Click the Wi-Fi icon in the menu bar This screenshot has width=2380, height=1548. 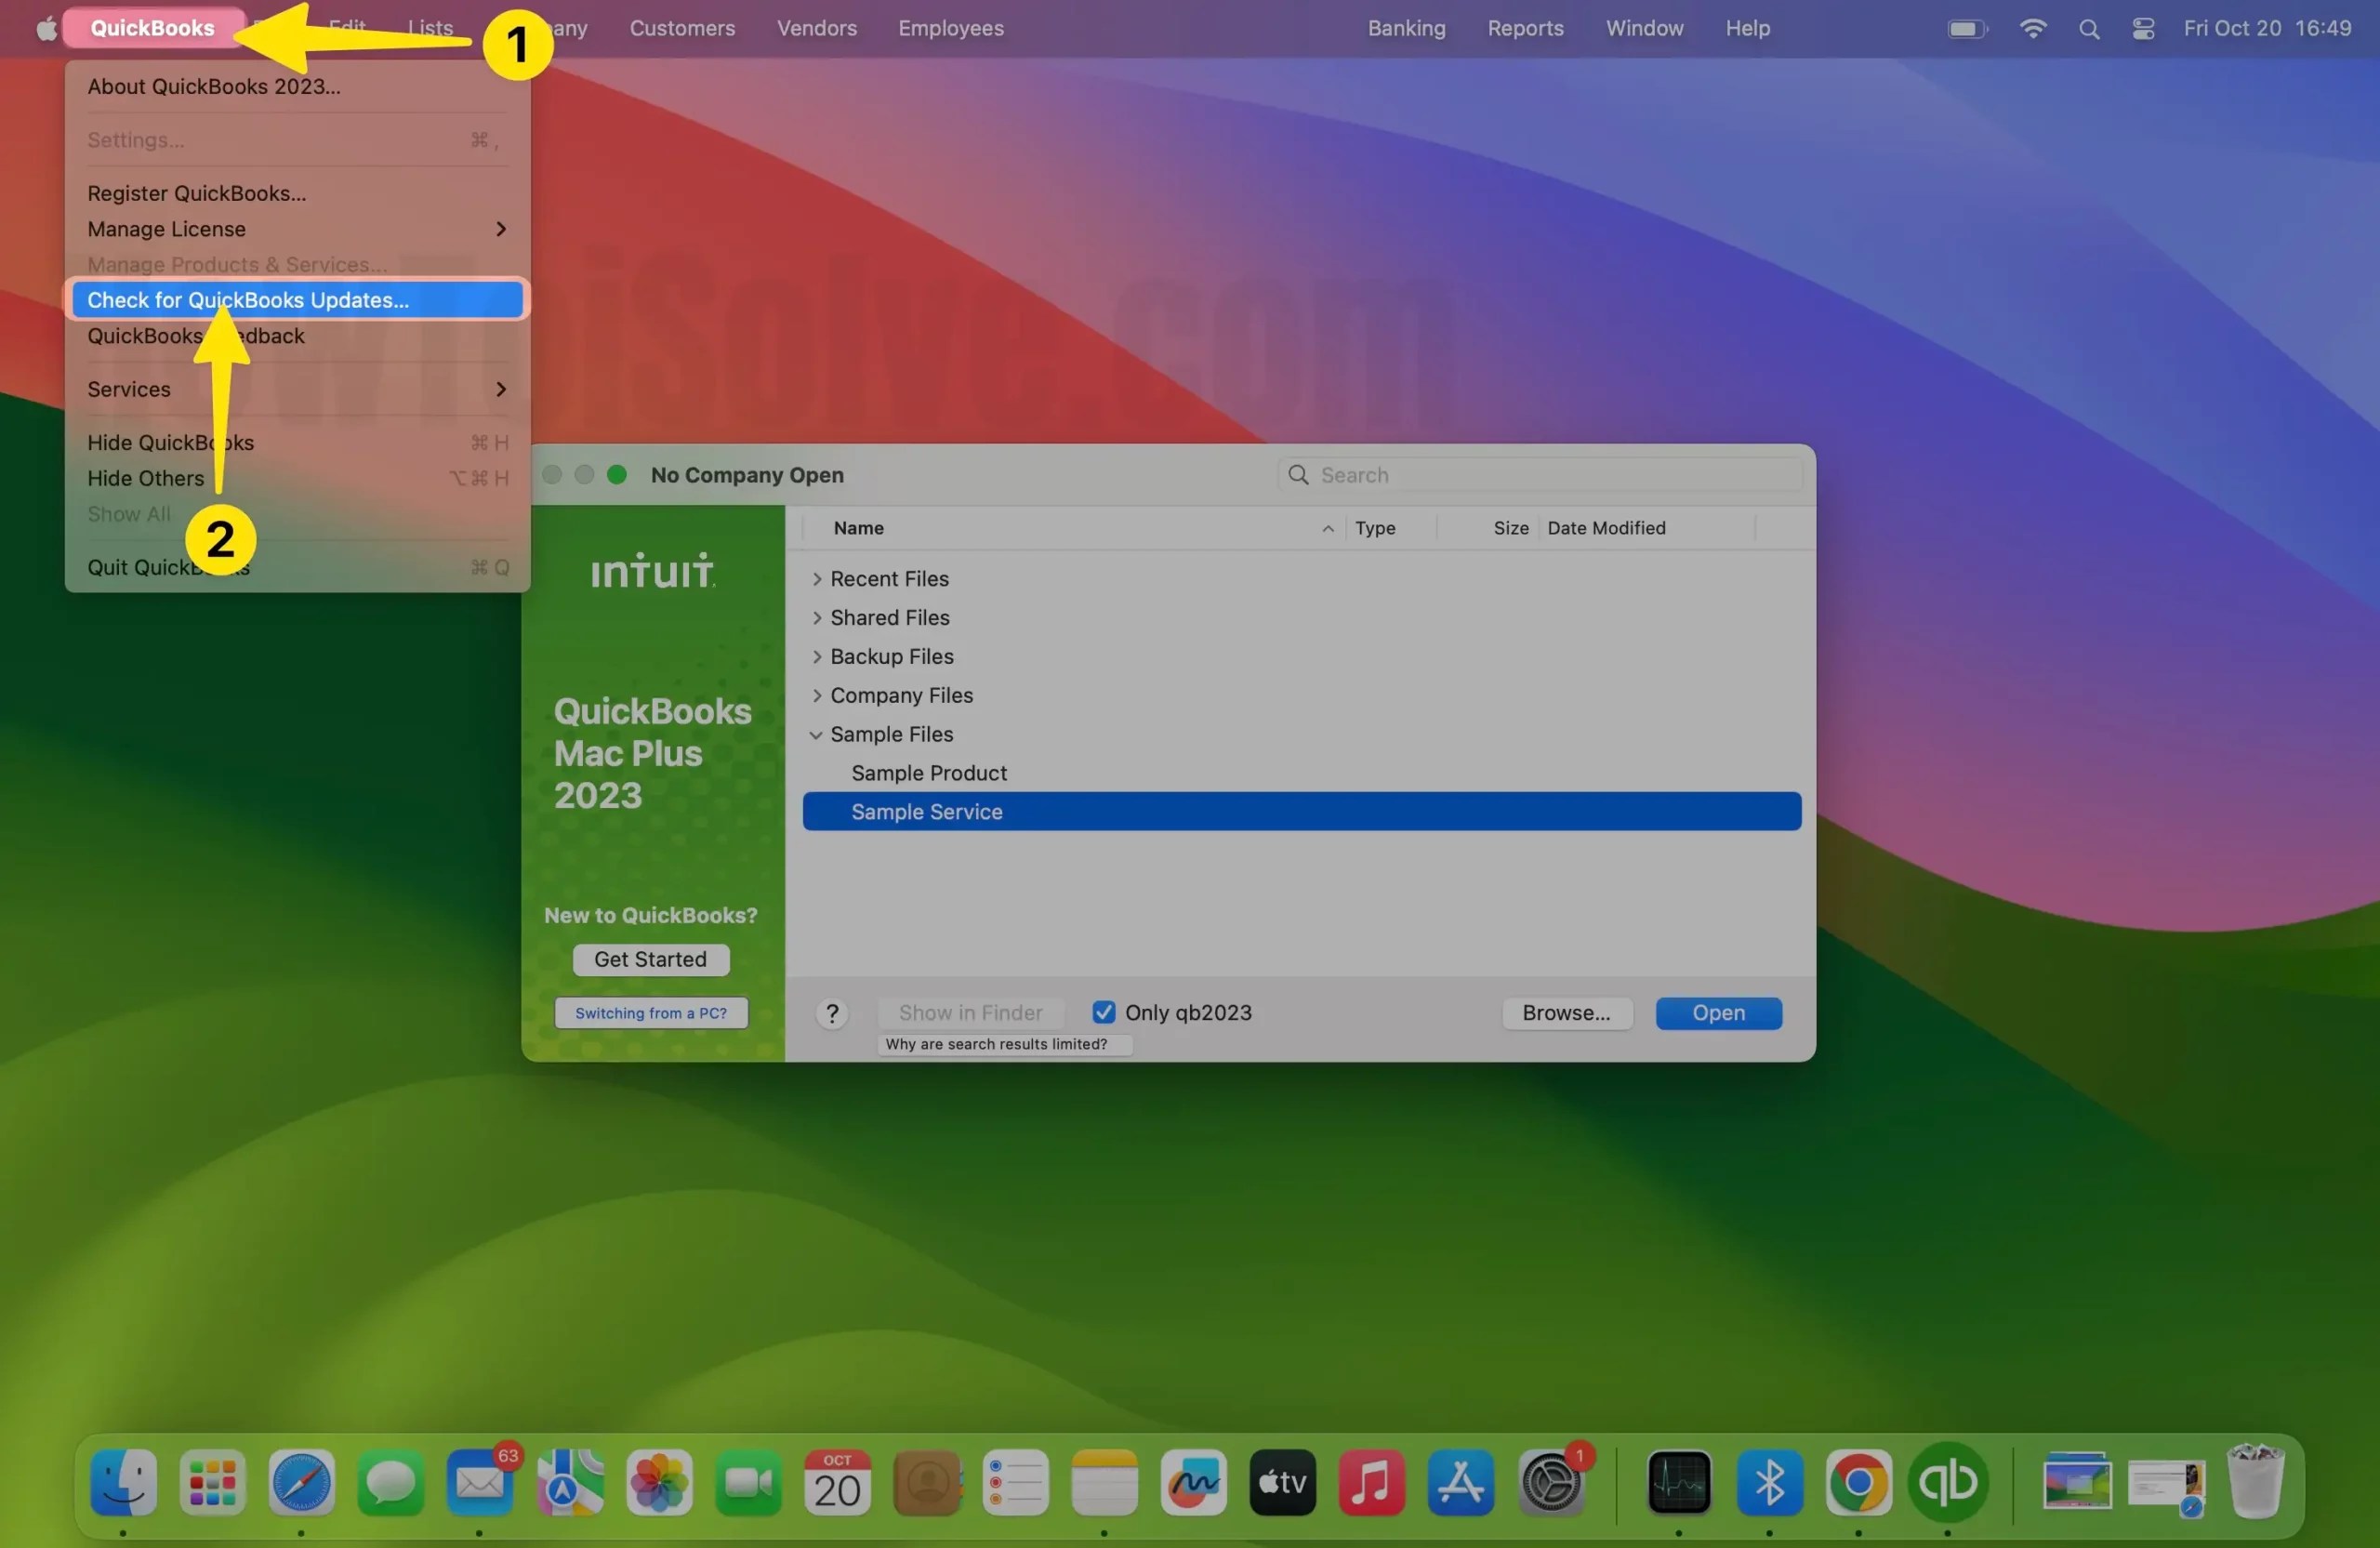pos(2033,28)
